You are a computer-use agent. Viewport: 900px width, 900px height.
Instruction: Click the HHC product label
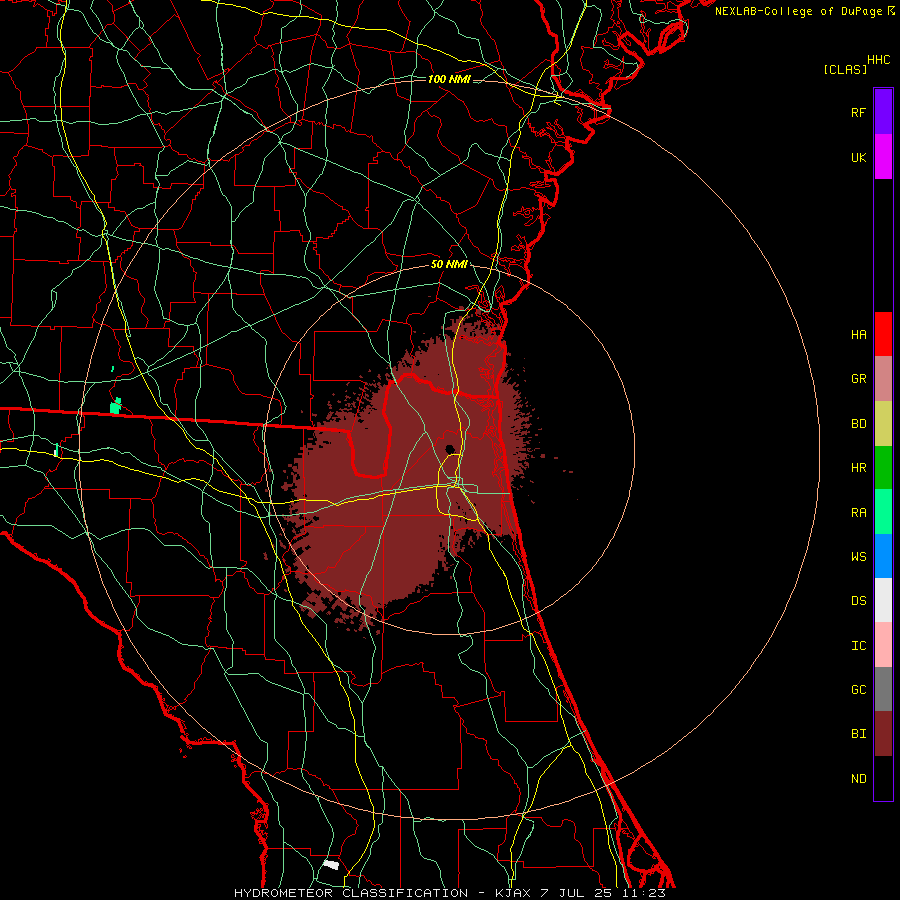pyautogui.click(x=878, y=59)
